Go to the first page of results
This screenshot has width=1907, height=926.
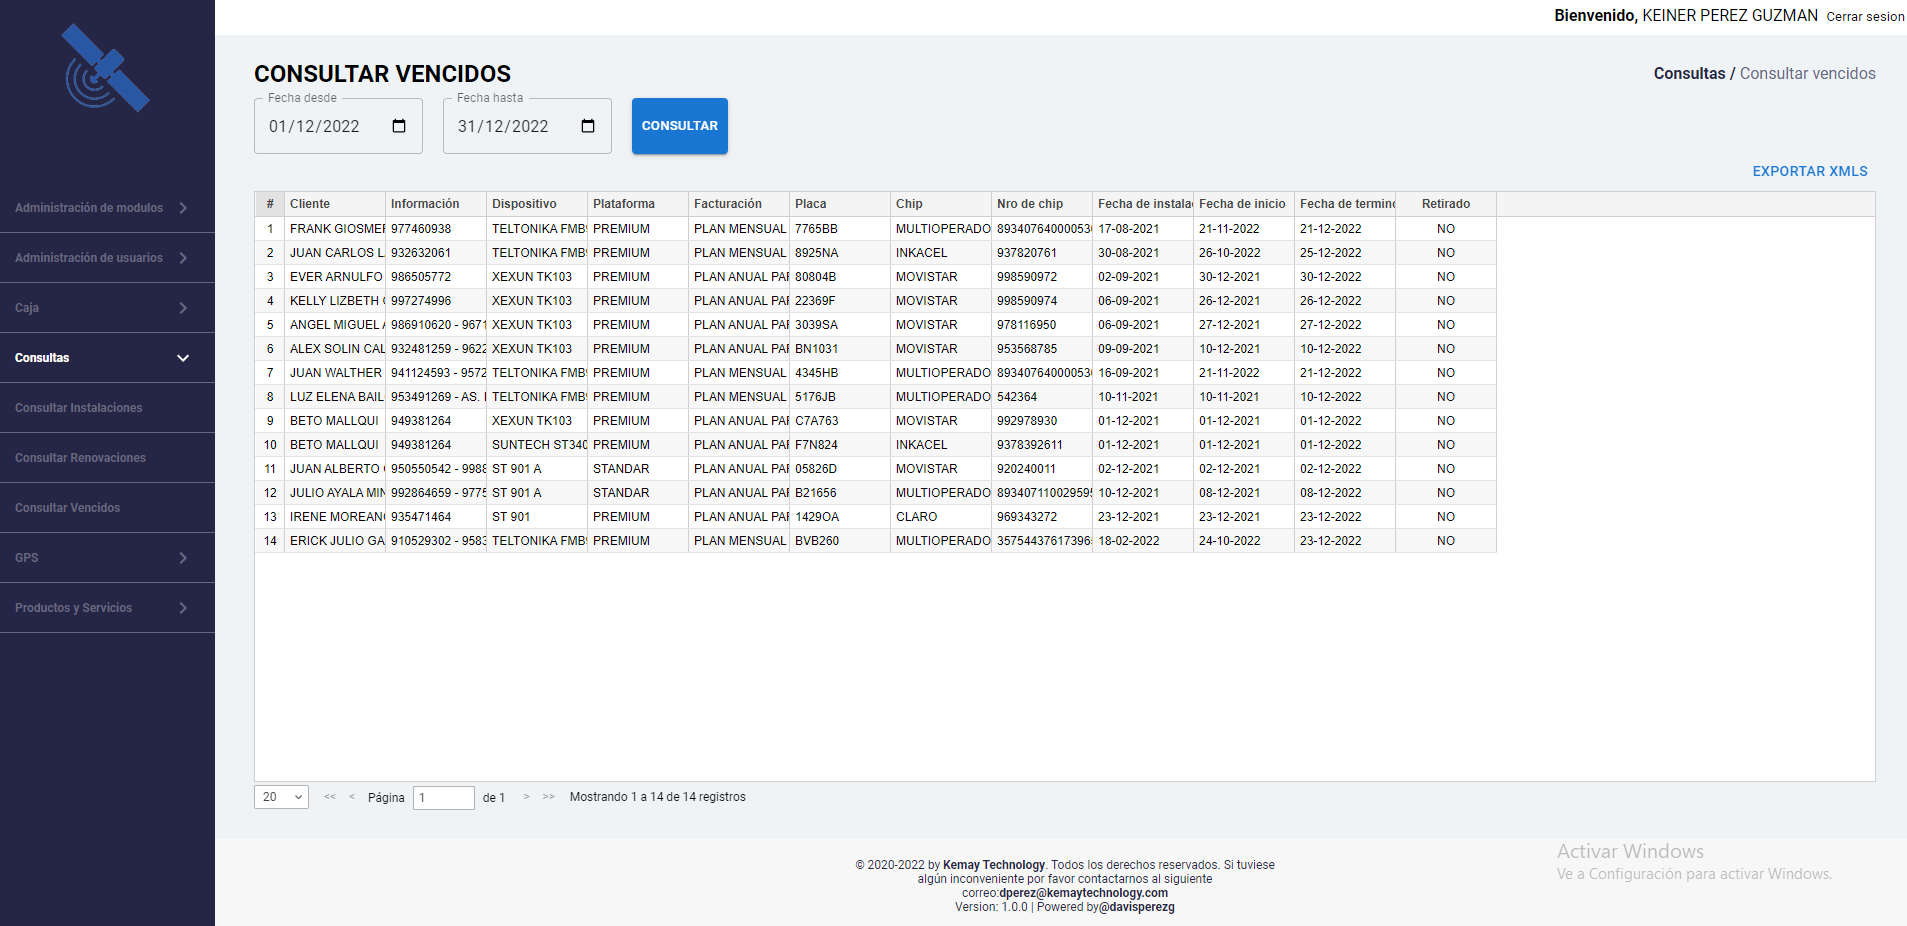tap(330, 797)
